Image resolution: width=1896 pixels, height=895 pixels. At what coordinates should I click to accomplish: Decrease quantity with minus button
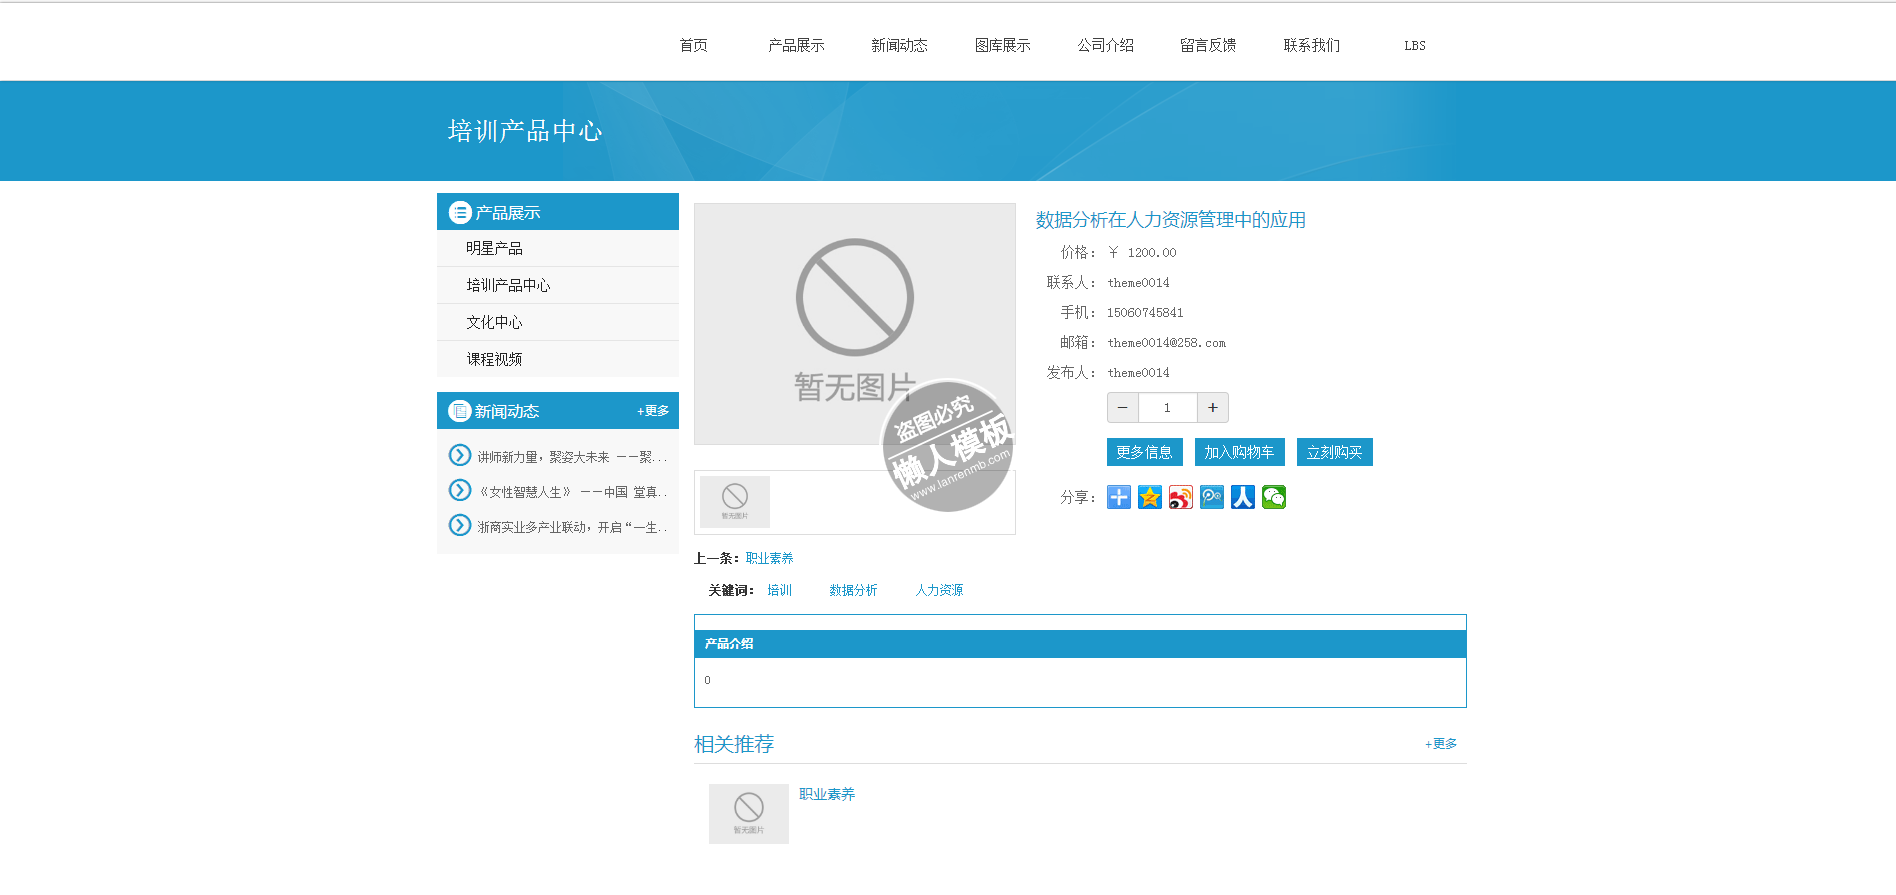[1122, 408]
